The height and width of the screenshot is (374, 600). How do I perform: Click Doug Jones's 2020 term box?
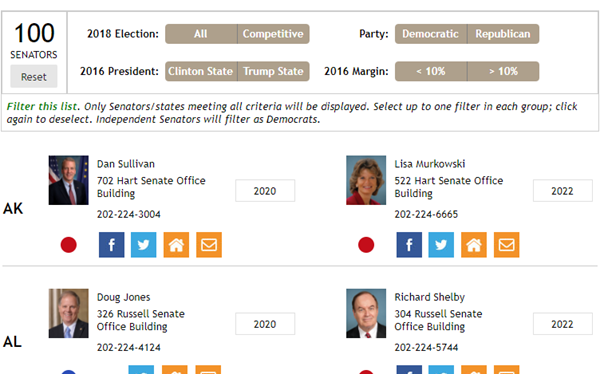click(265, 324)
